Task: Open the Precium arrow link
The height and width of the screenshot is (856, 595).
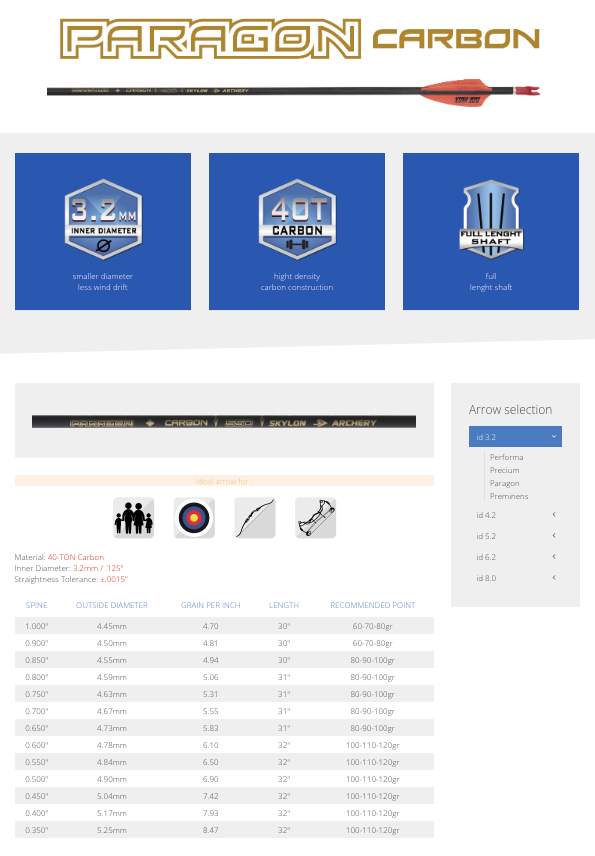Action: click(x=504, y=470)
